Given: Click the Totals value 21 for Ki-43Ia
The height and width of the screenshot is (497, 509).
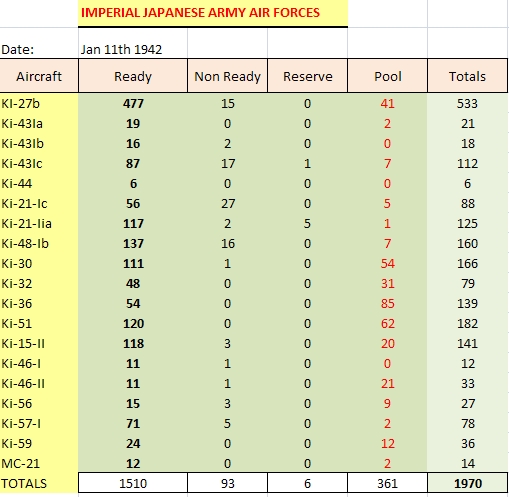Looking at the screenshot, I should click(x=467, y=124).
